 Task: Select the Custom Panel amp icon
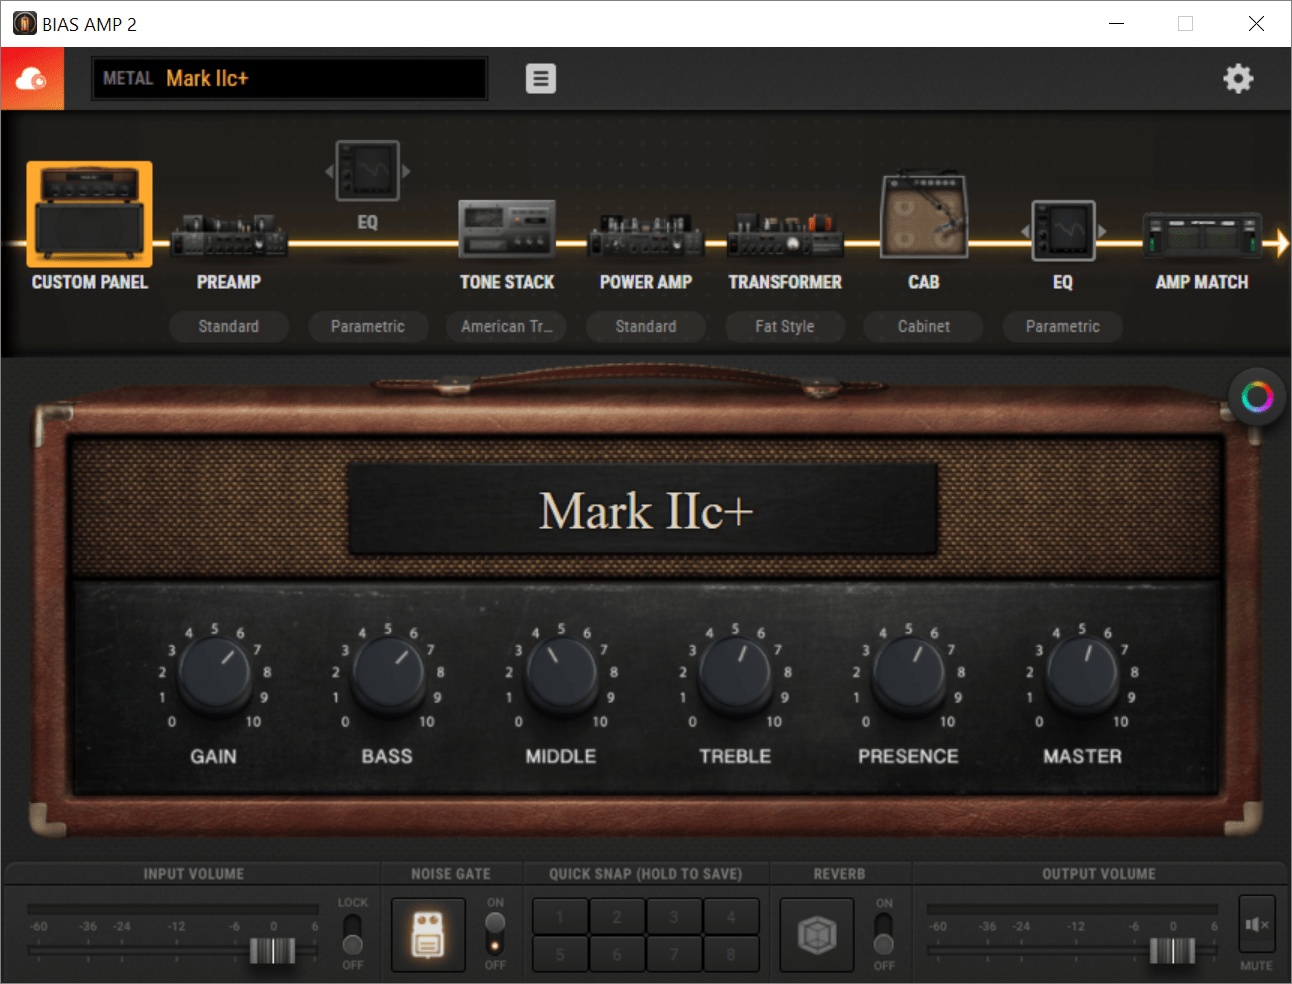pos(89,213)
